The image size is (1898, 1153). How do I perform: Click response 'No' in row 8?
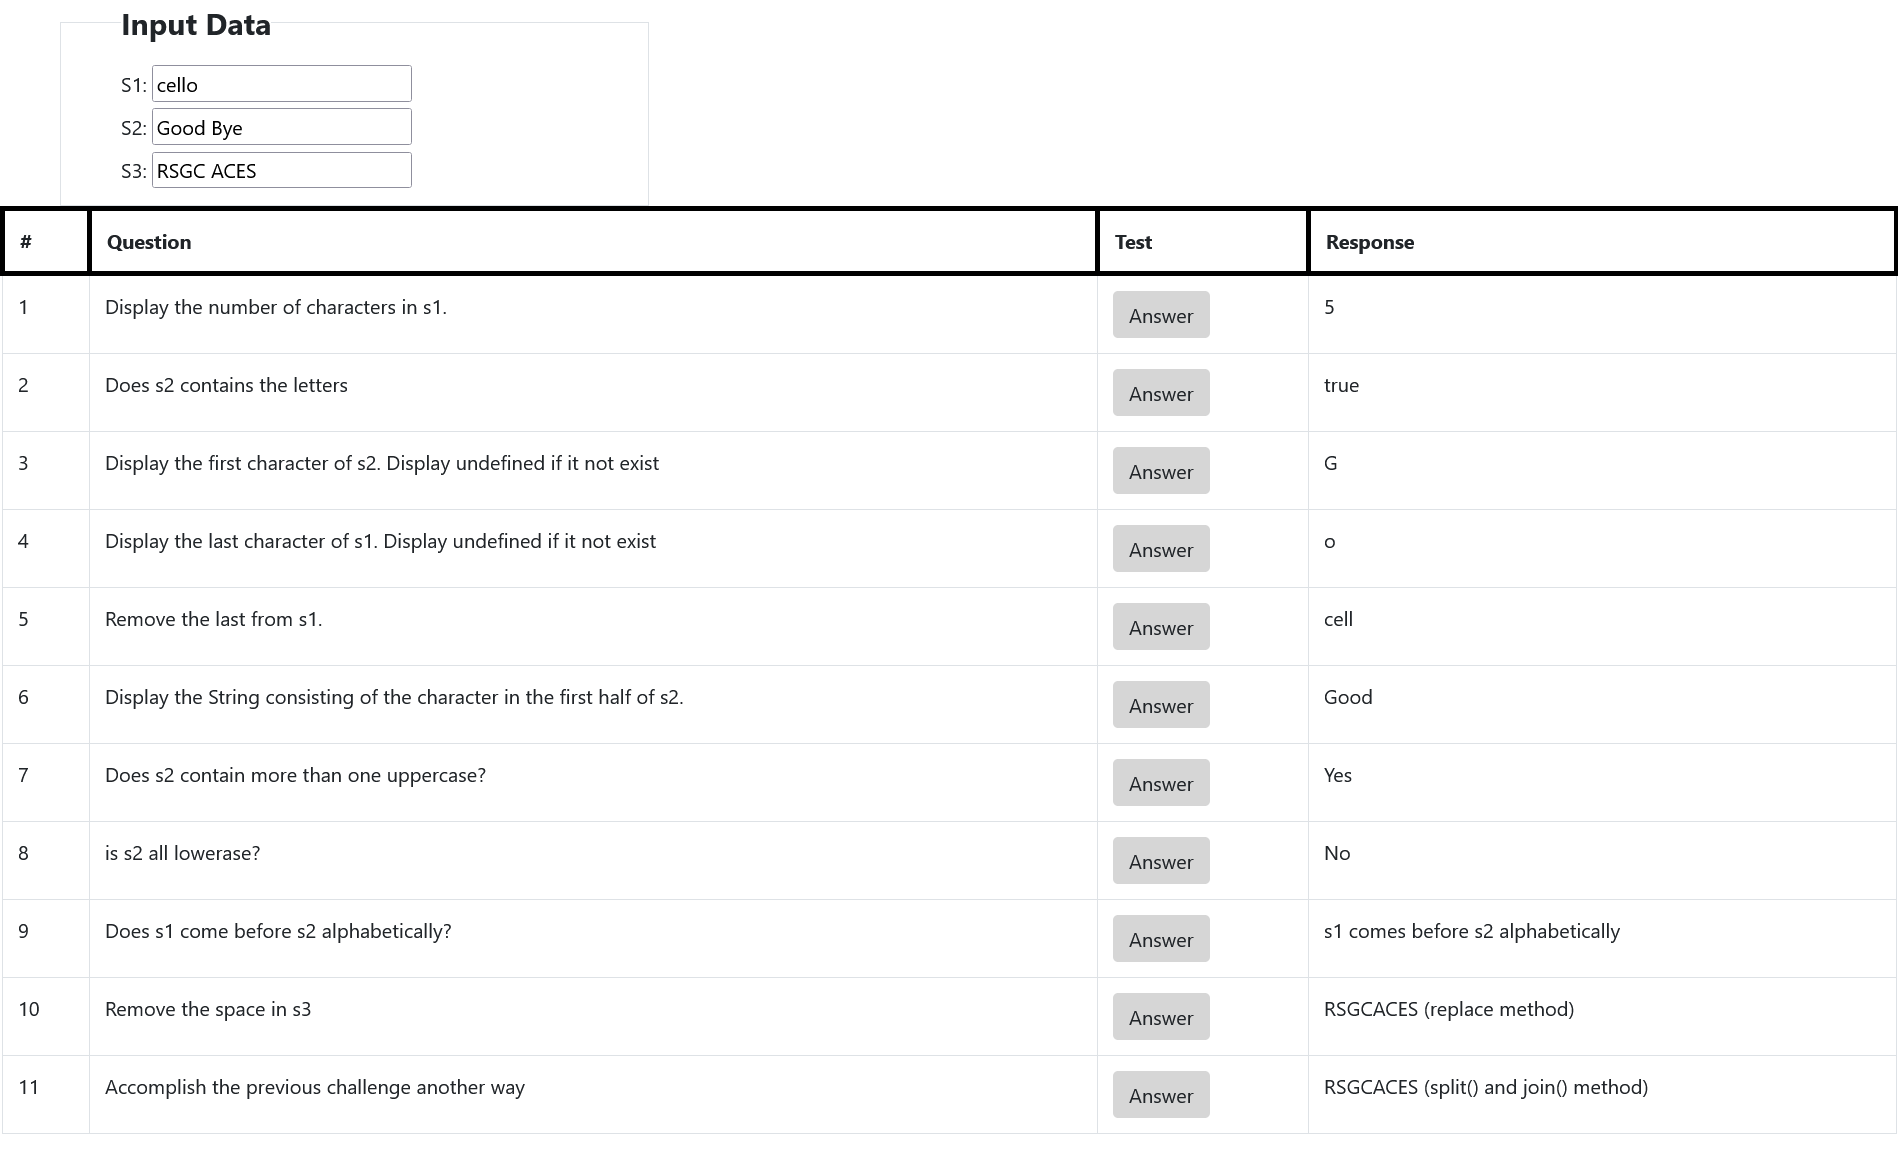[1337, 853]
